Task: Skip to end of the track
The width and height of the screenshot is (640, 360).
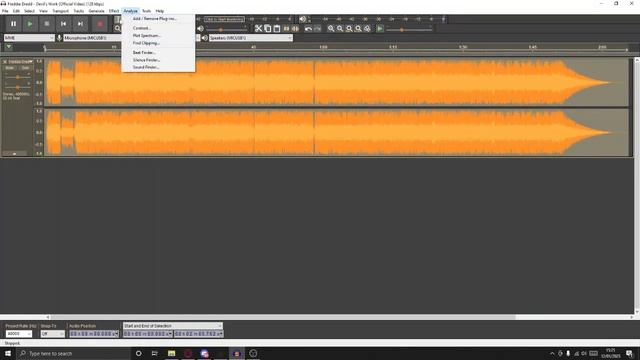Action: point(80,24)
